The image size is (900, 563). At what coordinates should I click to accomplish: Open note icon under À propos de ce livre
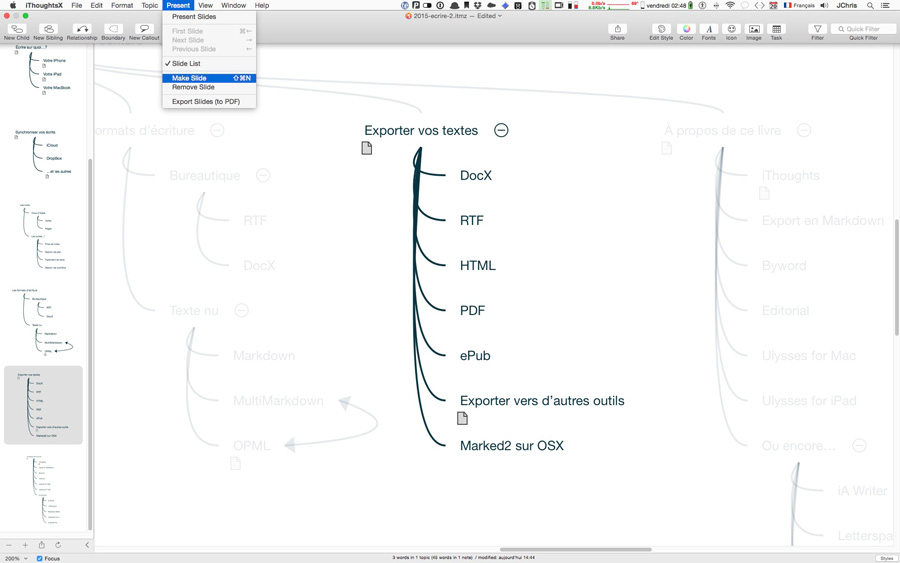pos(666,148)
